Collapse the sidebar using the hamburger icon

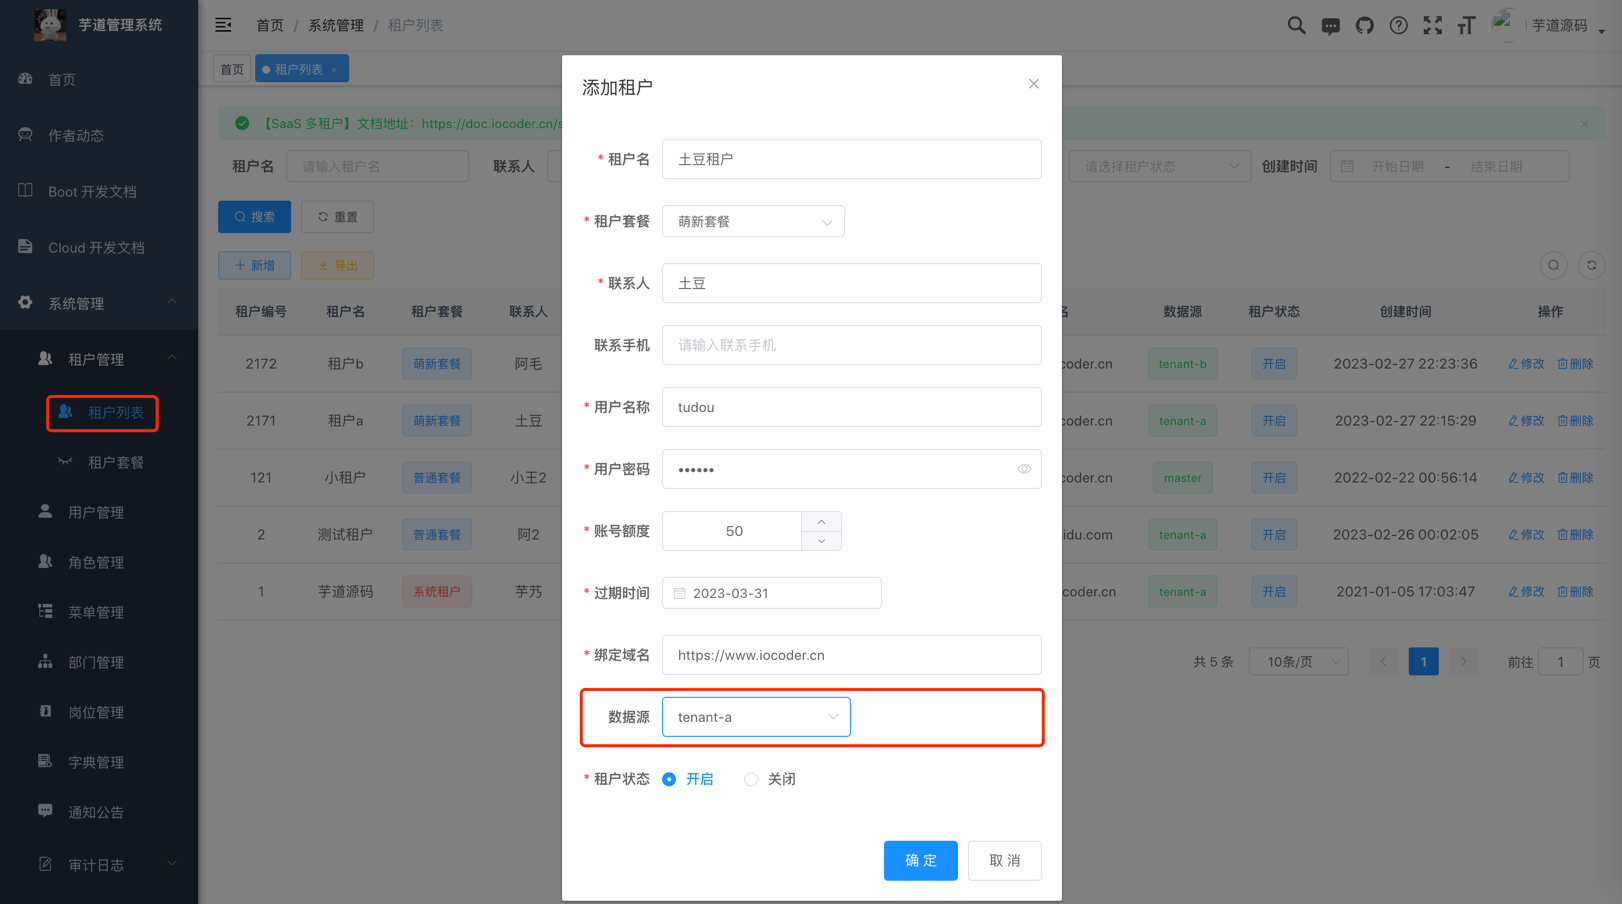(223, 24)
